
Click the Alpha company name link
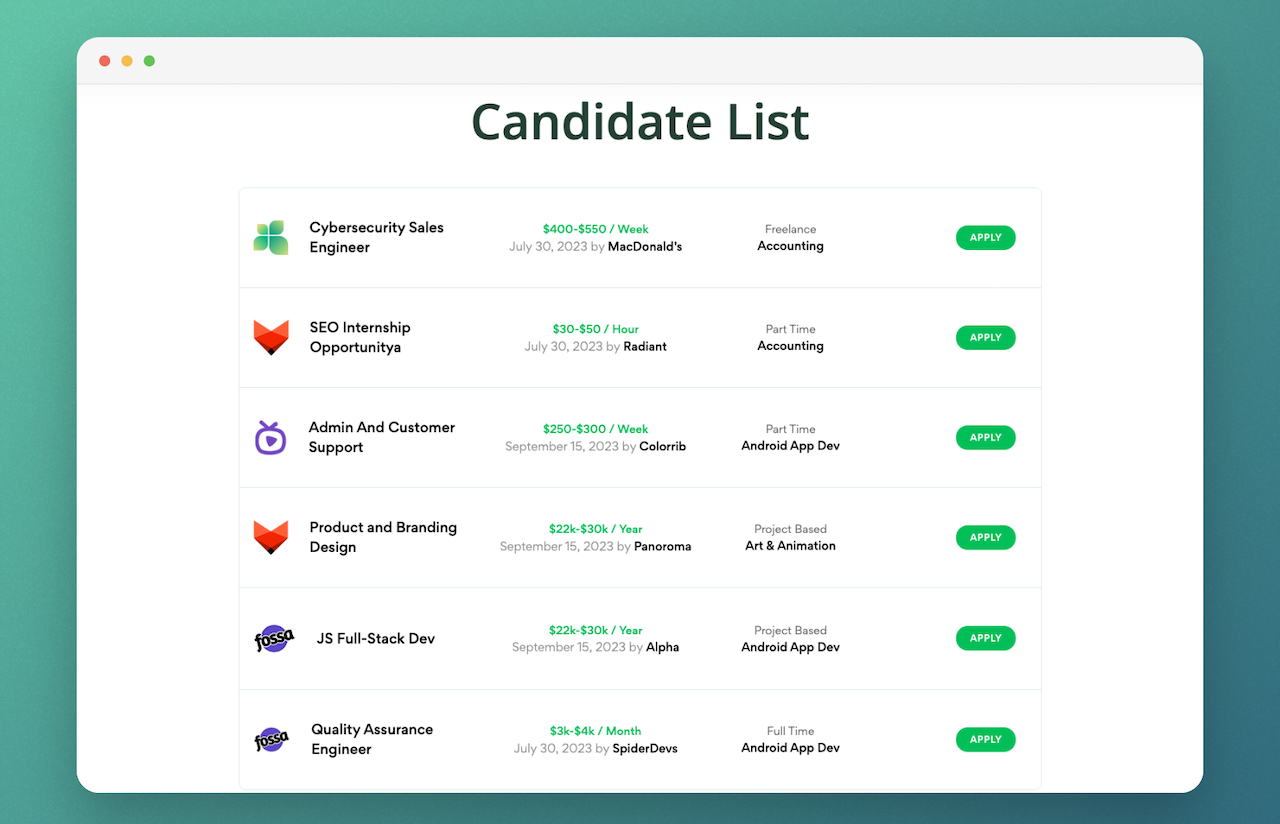[x=663, y=647]
